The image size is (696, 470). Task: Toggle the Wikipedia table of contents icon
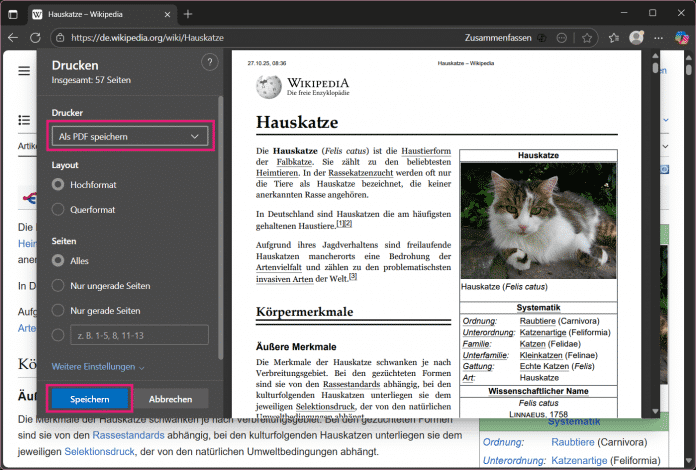[x=24, y=120]
